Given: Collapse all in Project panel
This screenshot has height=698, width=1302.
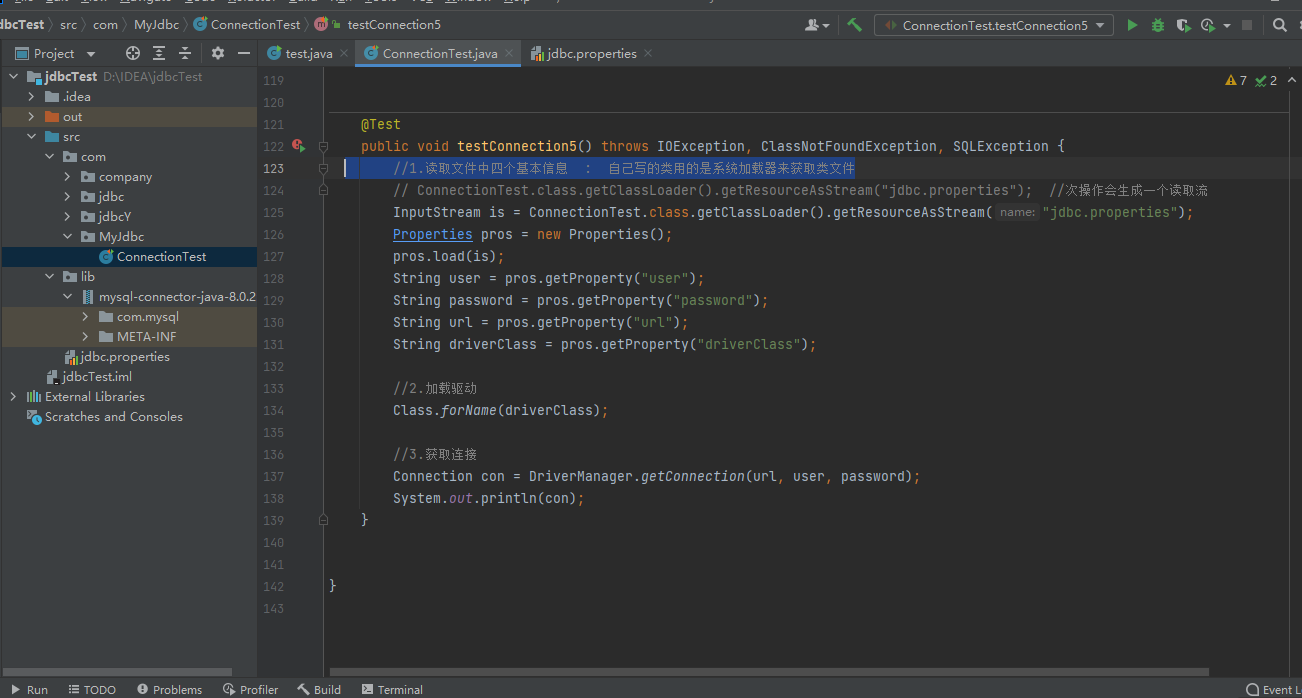Looking at the screenshot, I should (x=185, y=53).
